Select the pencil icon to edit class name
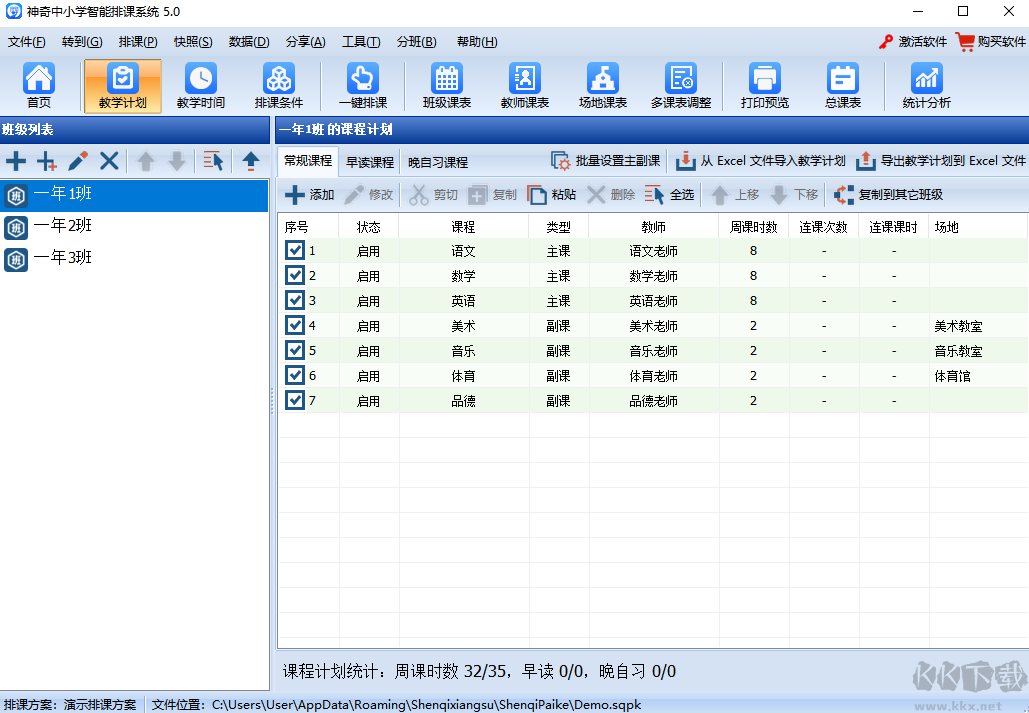This screenshot has height=713, width=1029. tap(77, 160)
